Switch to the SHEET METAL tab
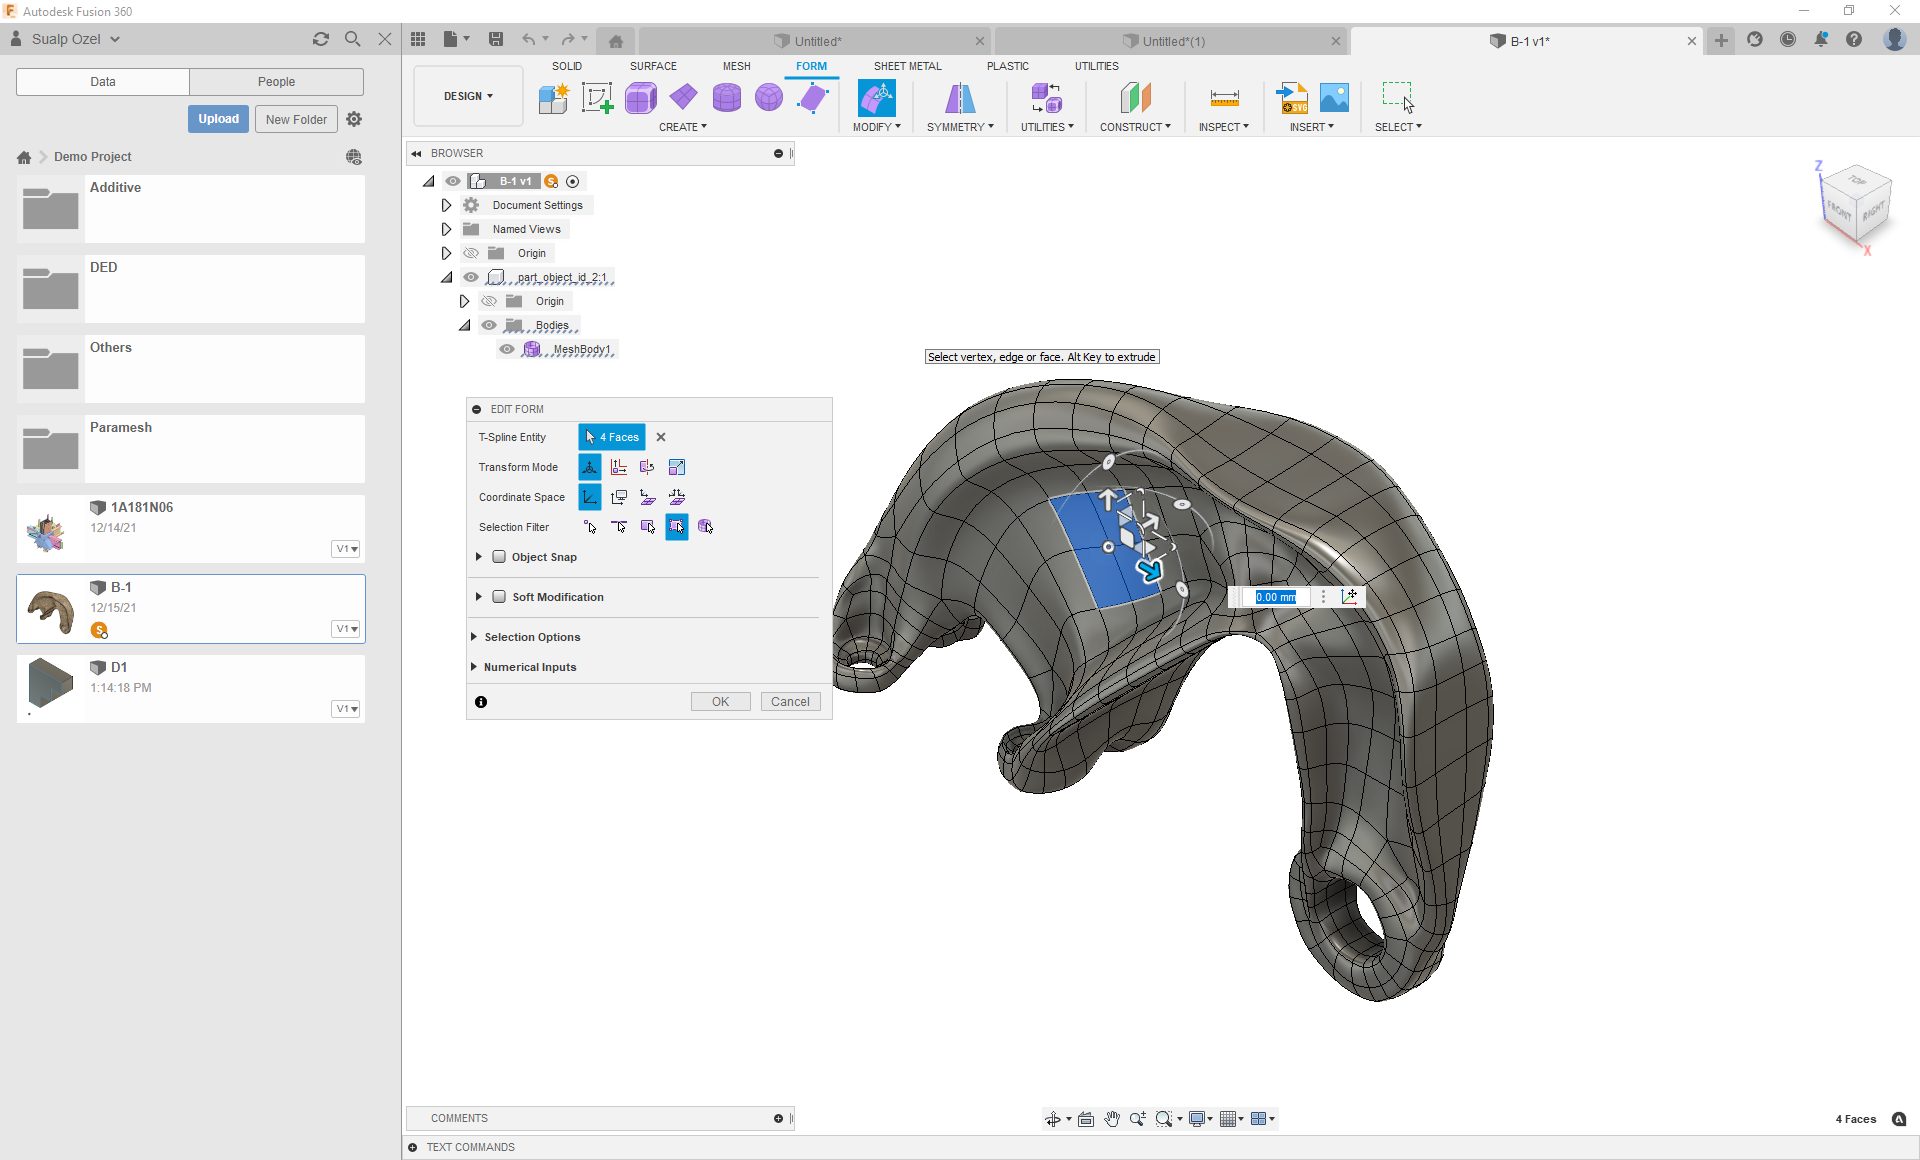The width and height of the screenshot is (1920, 1160). [x=907, y=66]
